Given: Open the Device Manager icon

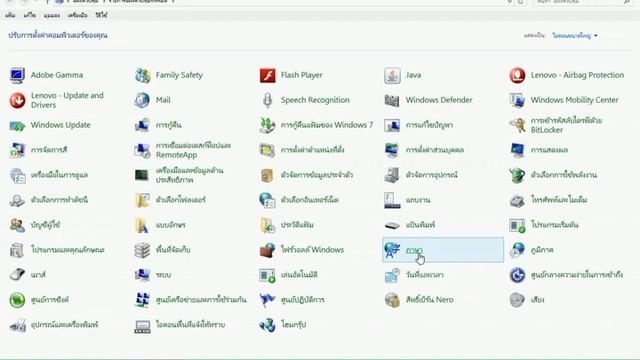Looking at the screenshot, I should [x=392, y=176].
